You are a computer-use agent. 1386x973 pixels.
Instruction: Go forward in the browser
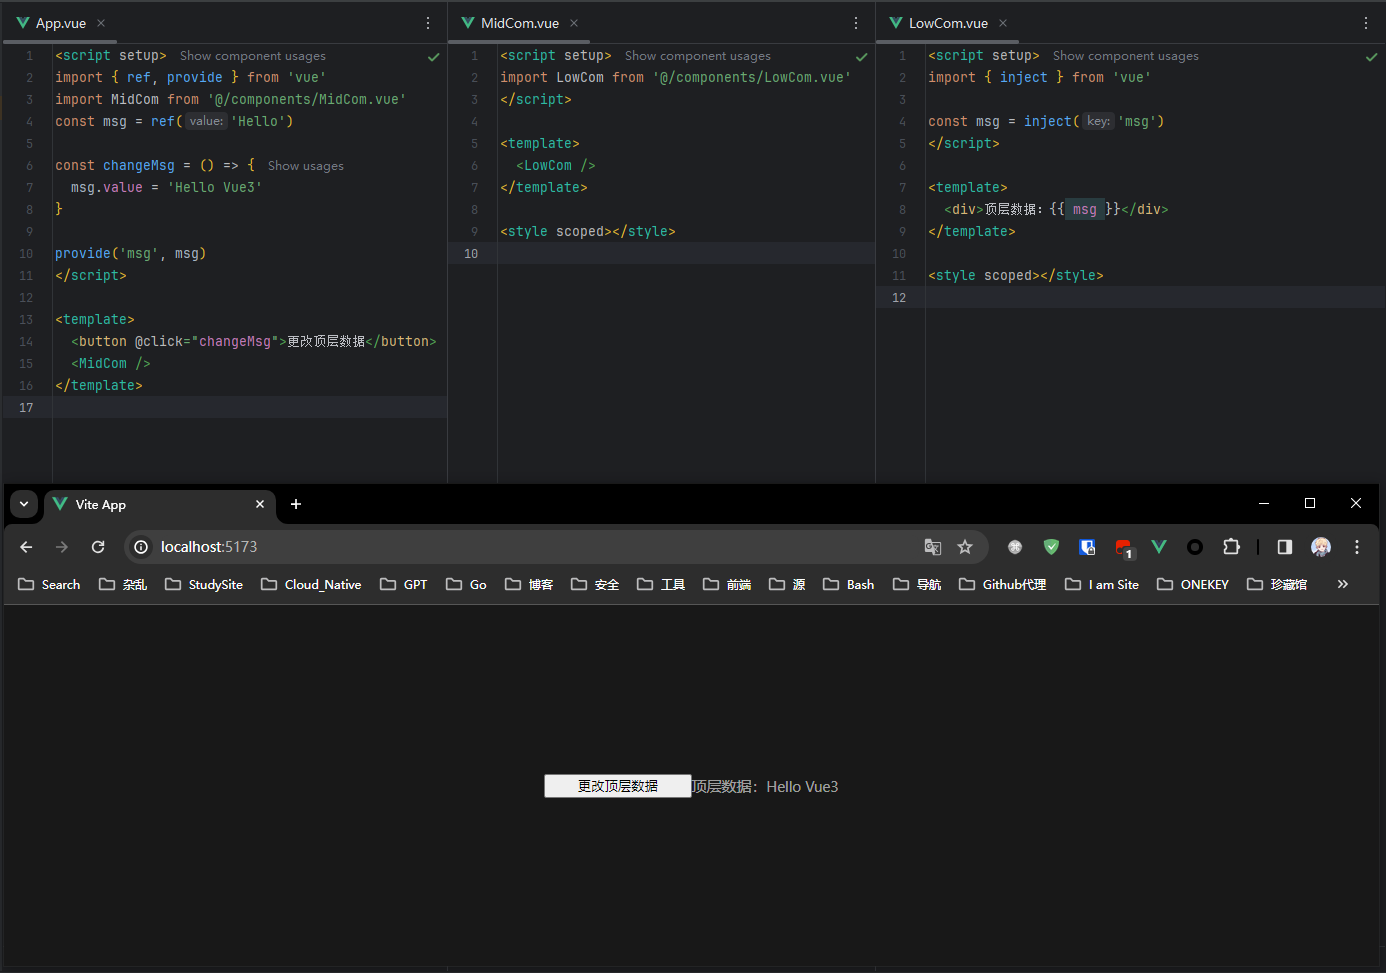coord(62,547)
